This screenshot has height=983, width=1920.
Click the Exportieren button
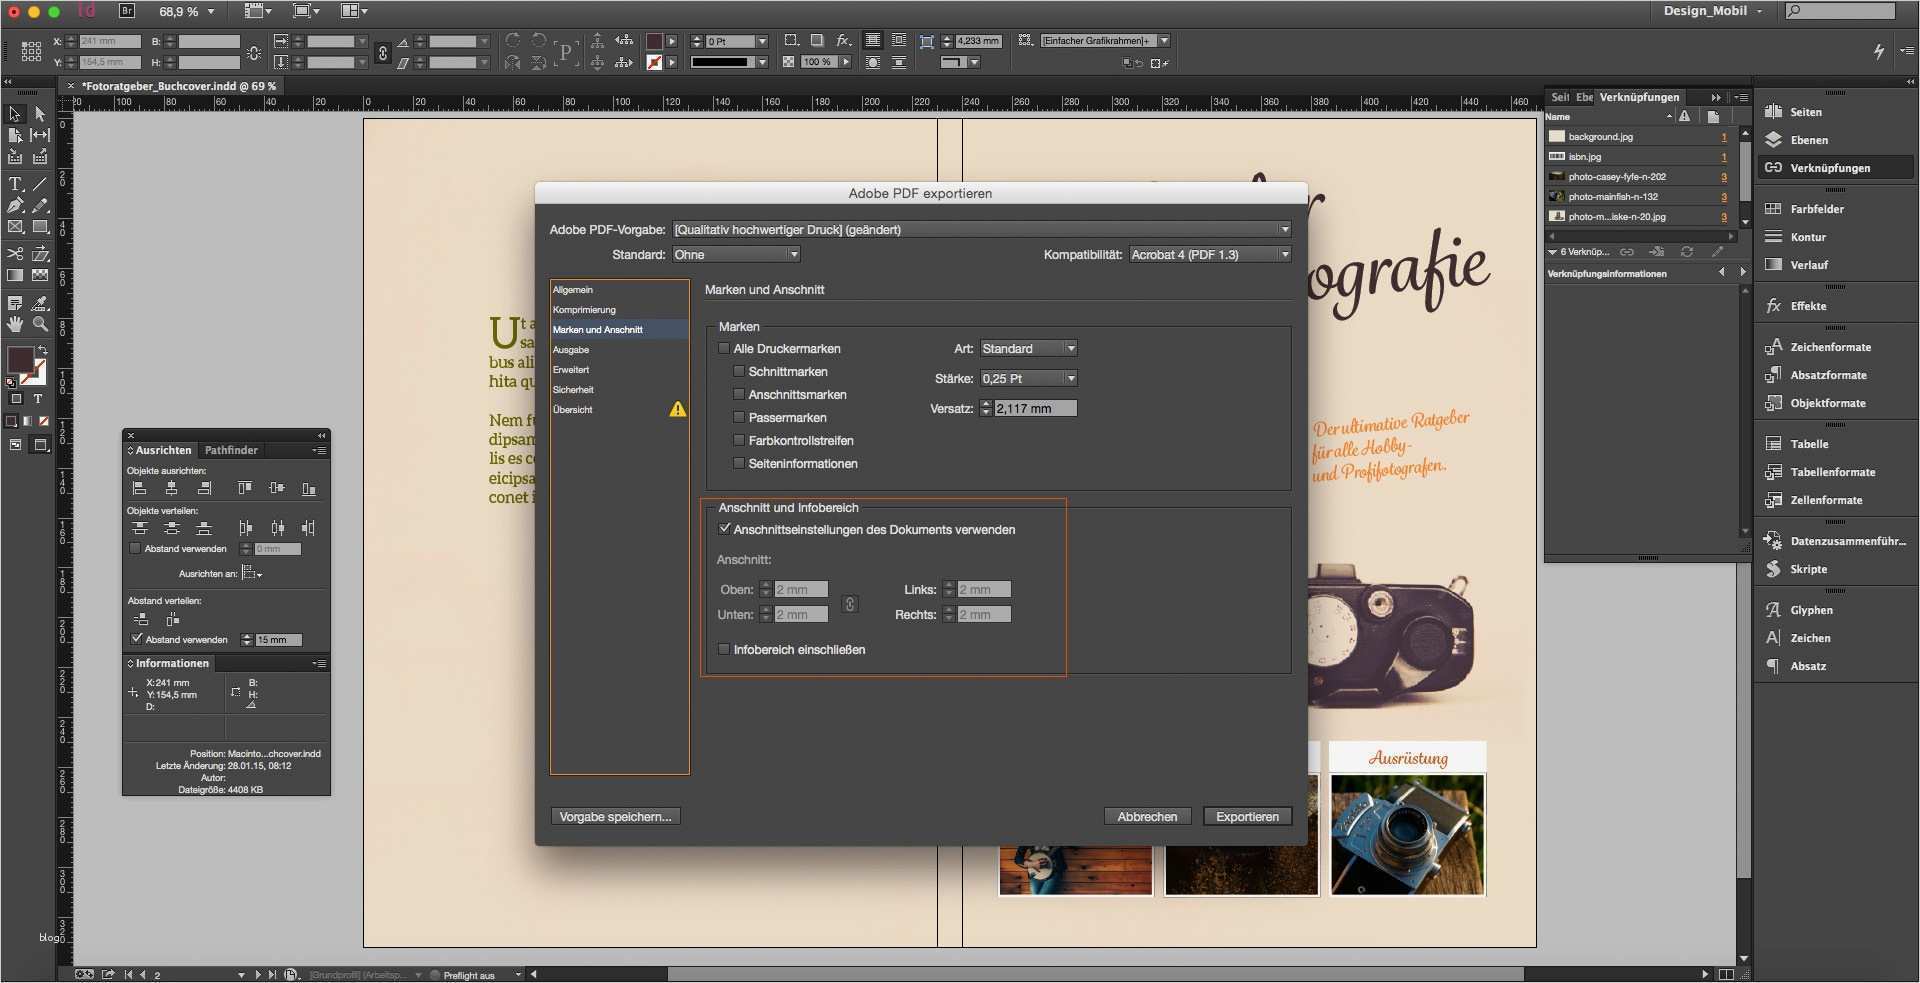(1247, 817)
